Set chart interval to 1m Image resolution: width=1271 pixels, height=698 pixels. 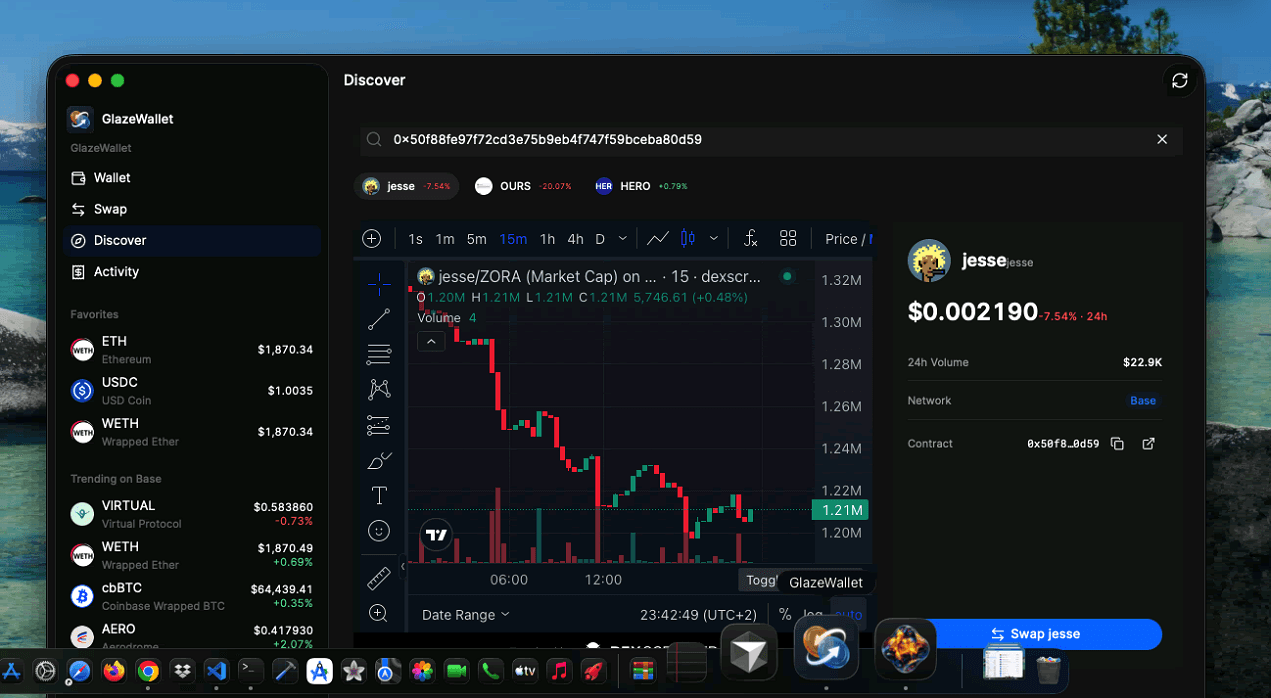coord(445,239)
